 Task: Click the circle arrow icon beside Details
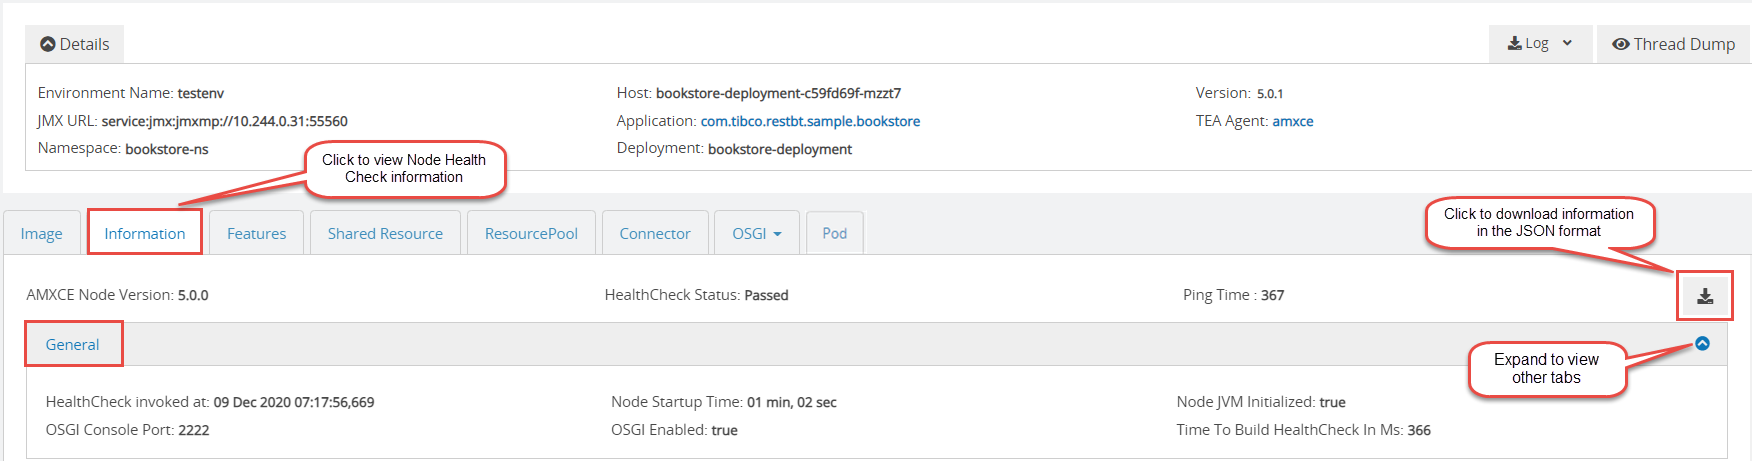click(48, 44)
